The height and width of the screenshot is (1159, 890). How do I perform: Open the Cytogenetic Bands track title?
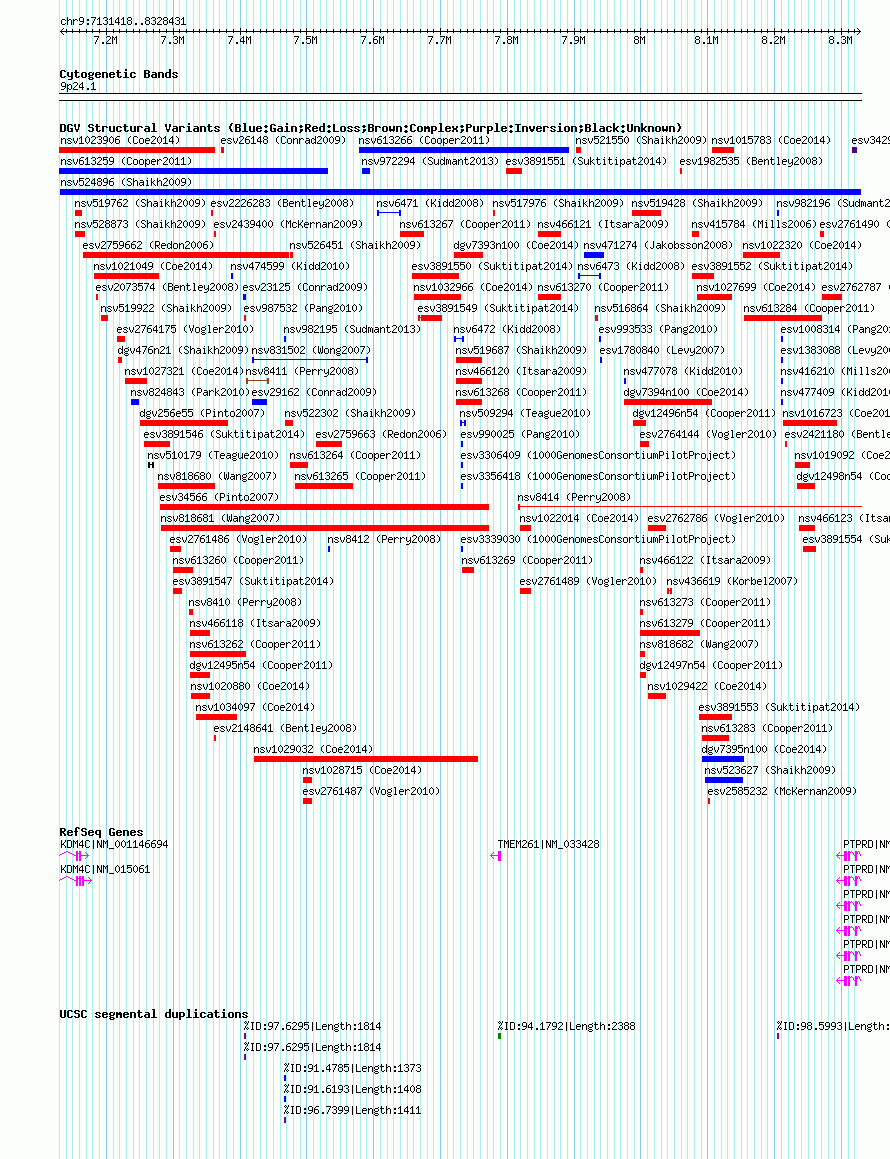coord(119,74)
